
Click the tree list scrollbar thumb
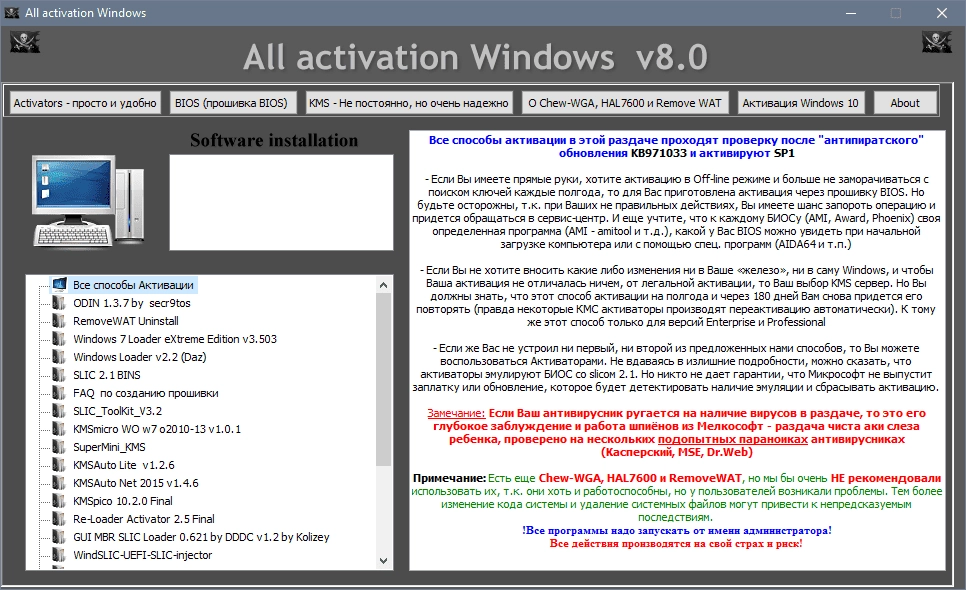coord(383,379)
